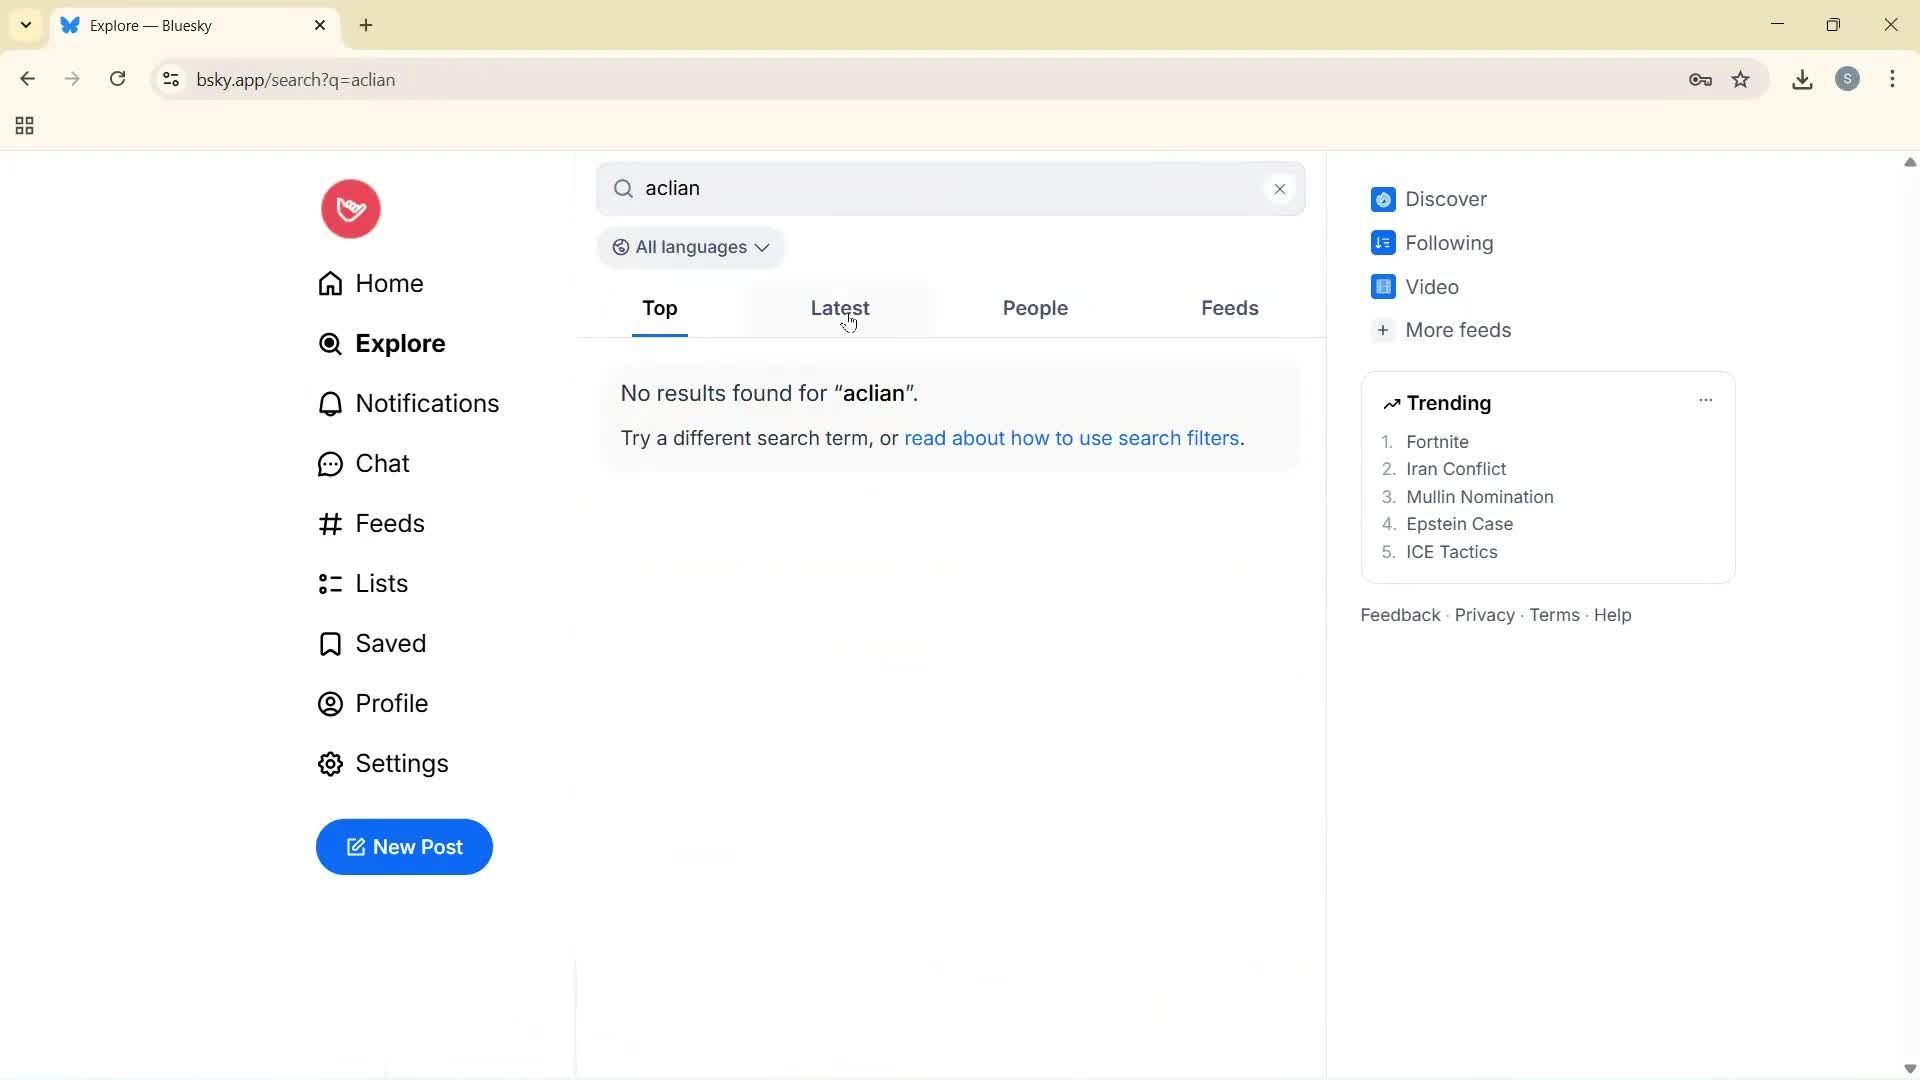Switch to the Latest results tab
The width and height of the screenshot is (1920, 1080).
(x=840, y=308)
